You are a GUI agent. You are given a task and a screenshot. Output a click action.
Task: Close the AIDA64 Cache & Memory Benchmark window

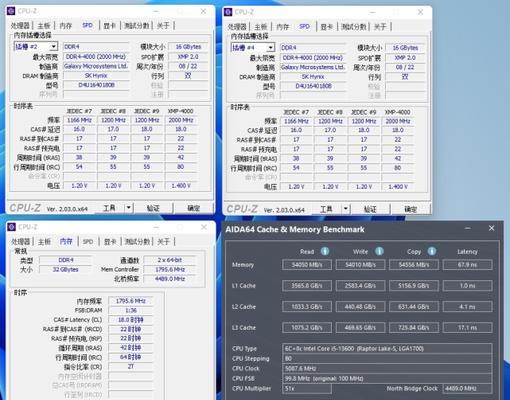click(x=491, y=228)
